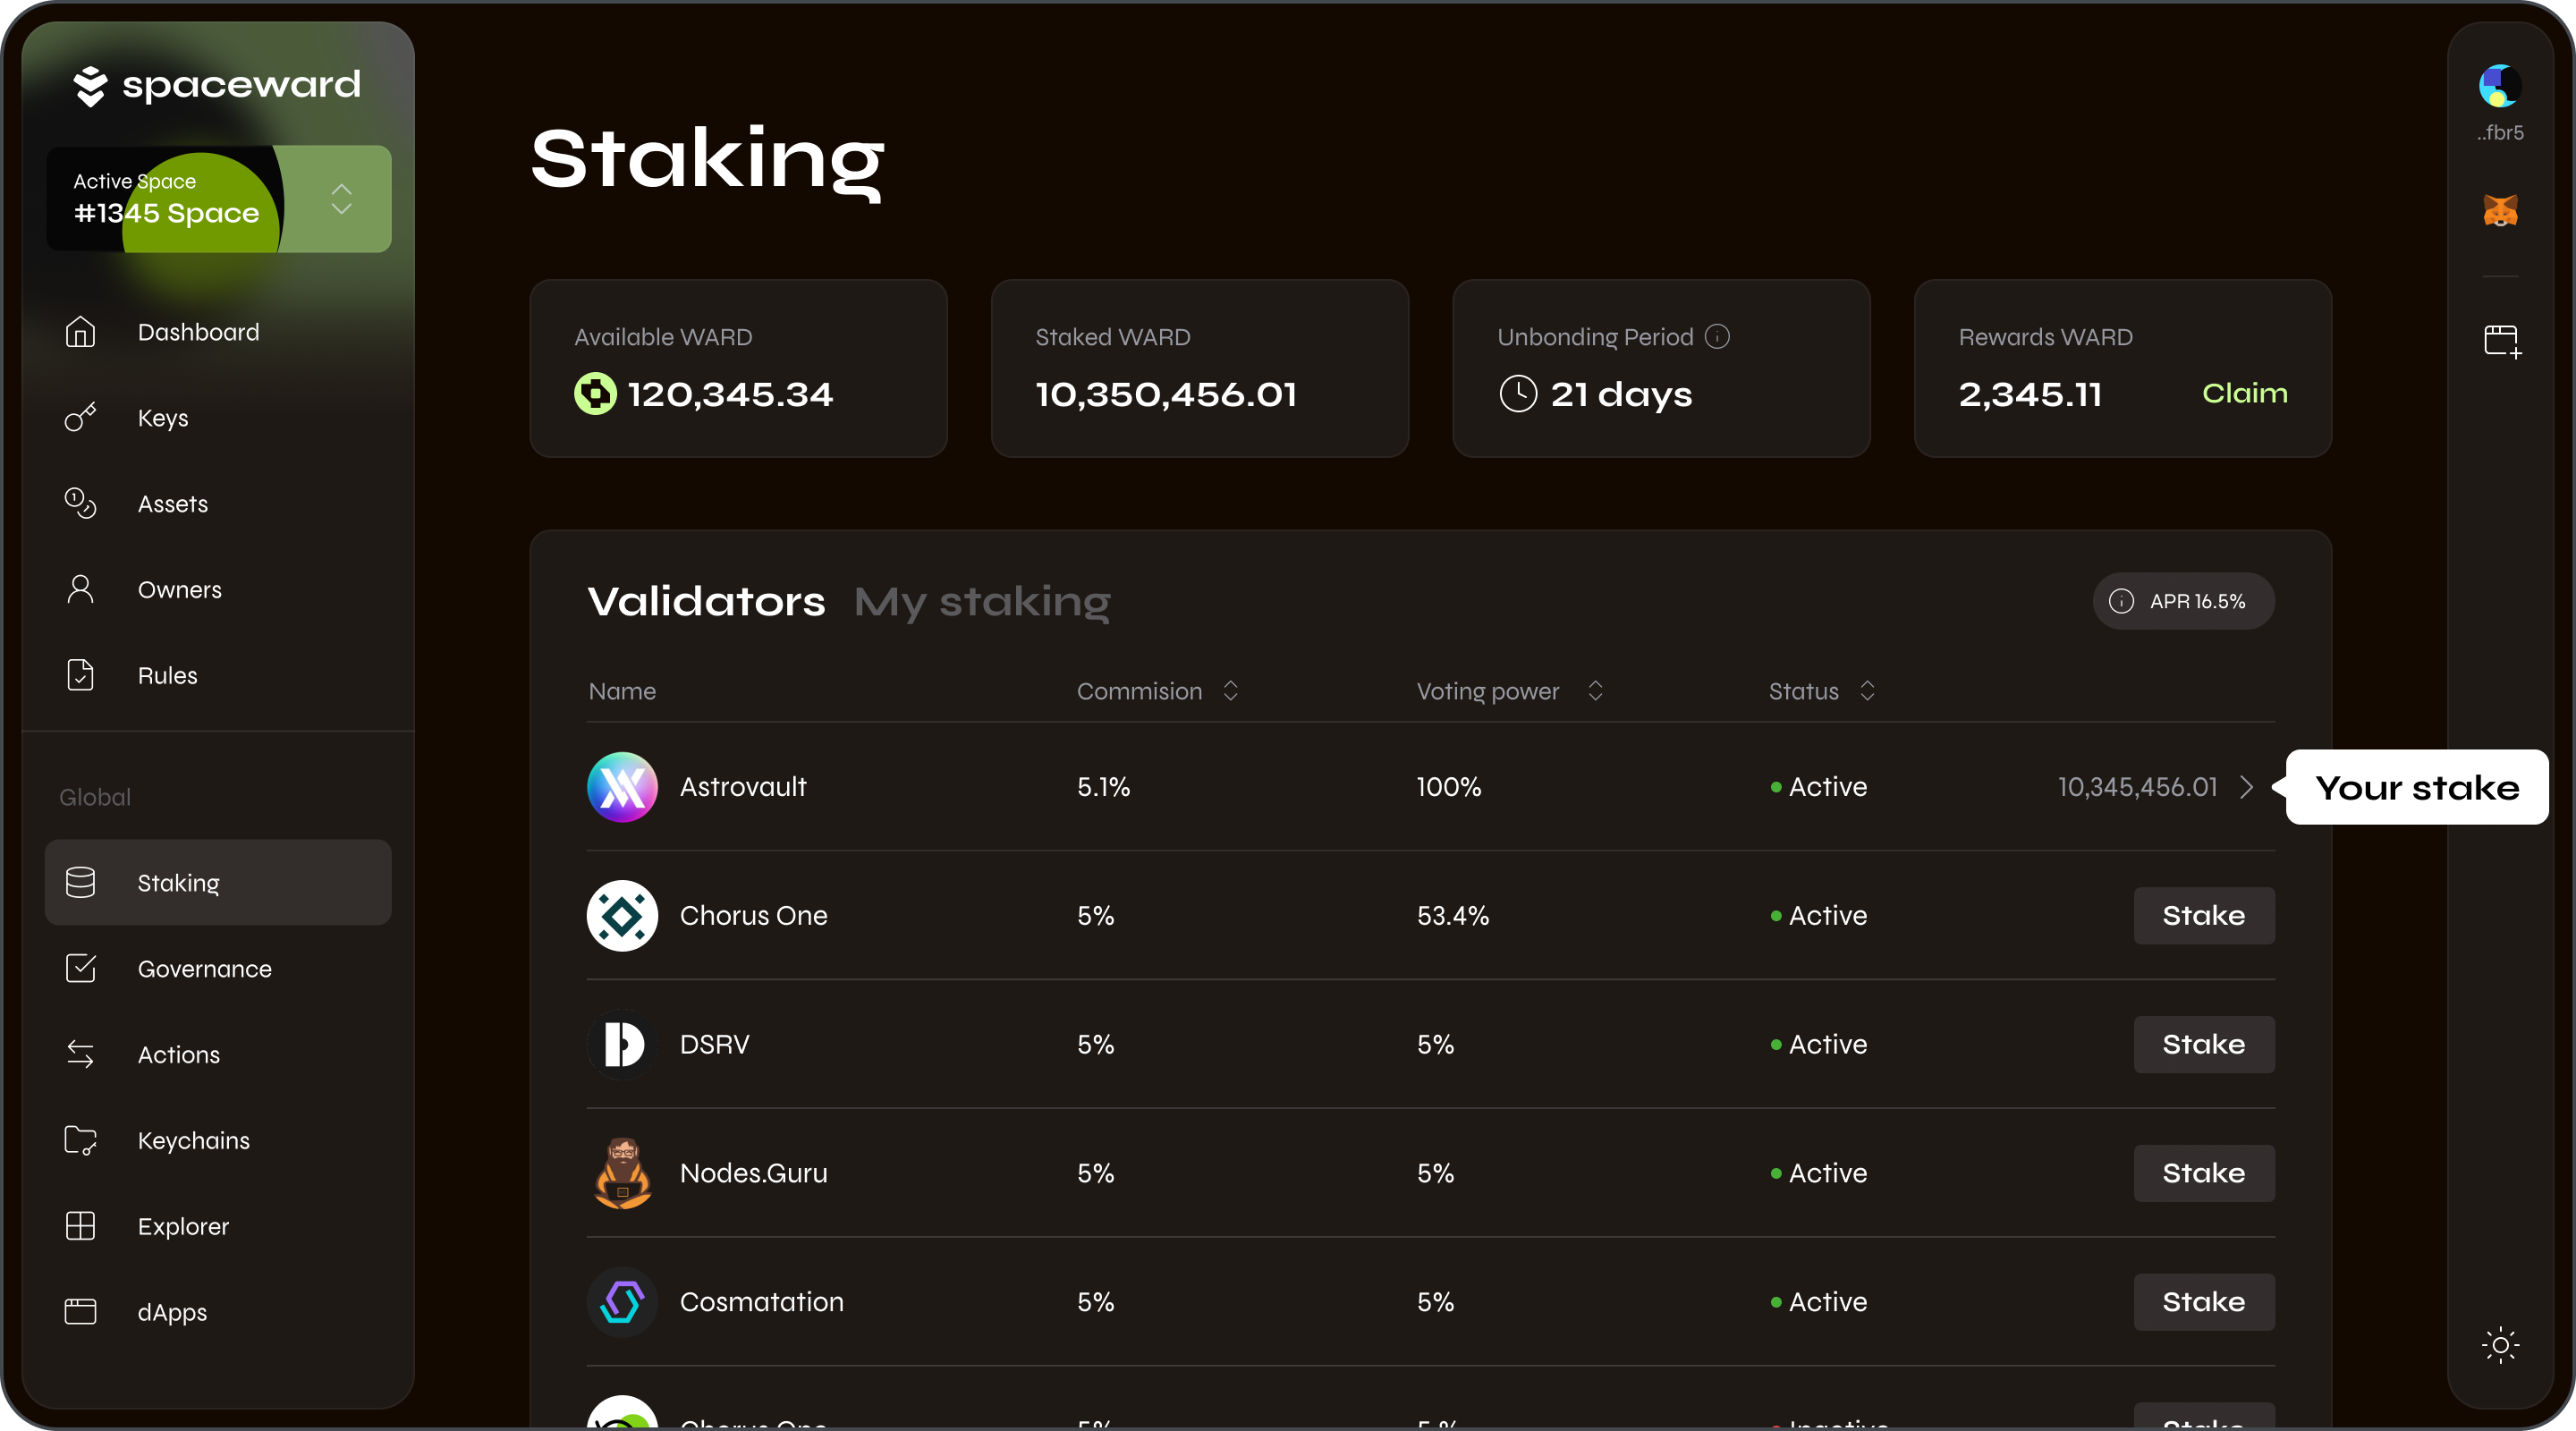This screenshot has height=1431, width=2576.
Task: Open Governance using the checkmark icon
Action: pos(80,968)
